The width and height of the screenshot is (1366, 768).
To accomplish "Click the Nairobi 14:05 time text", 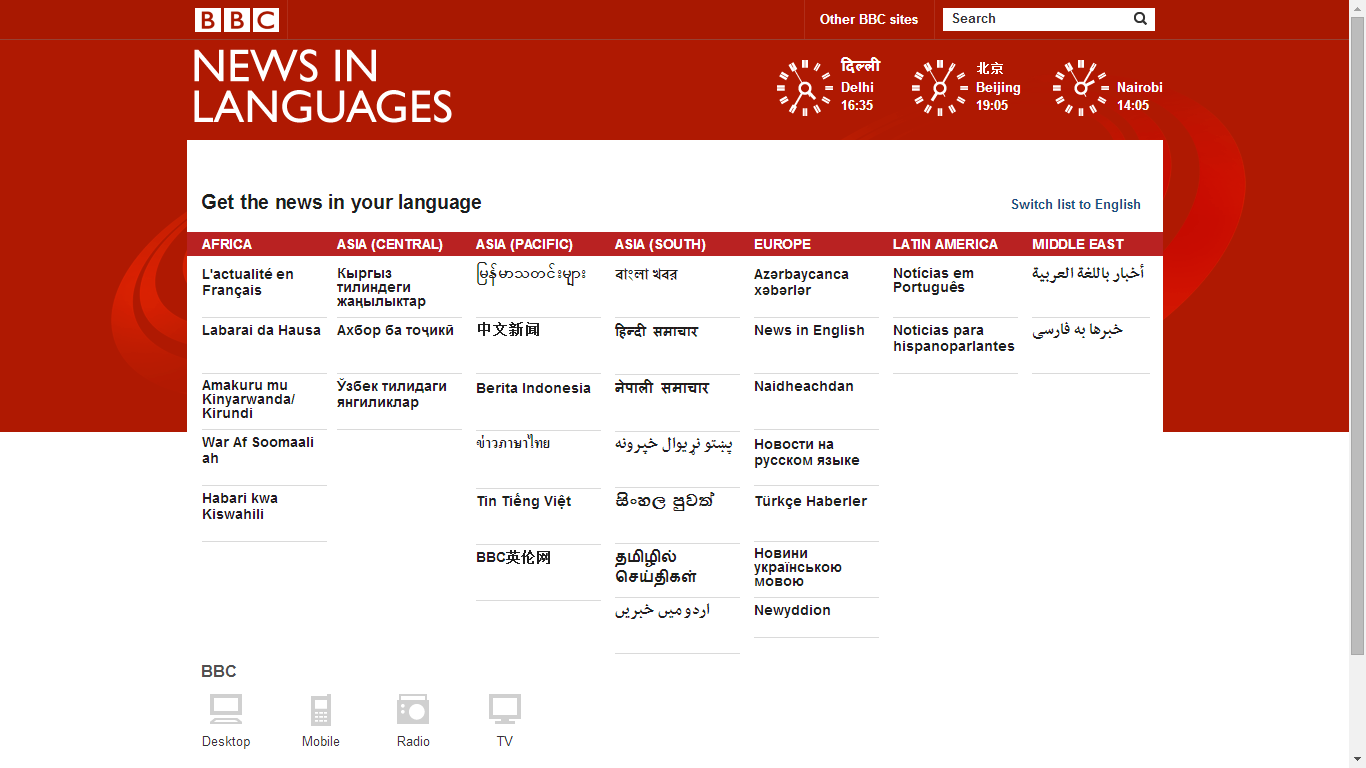I will click(1133, 105).
